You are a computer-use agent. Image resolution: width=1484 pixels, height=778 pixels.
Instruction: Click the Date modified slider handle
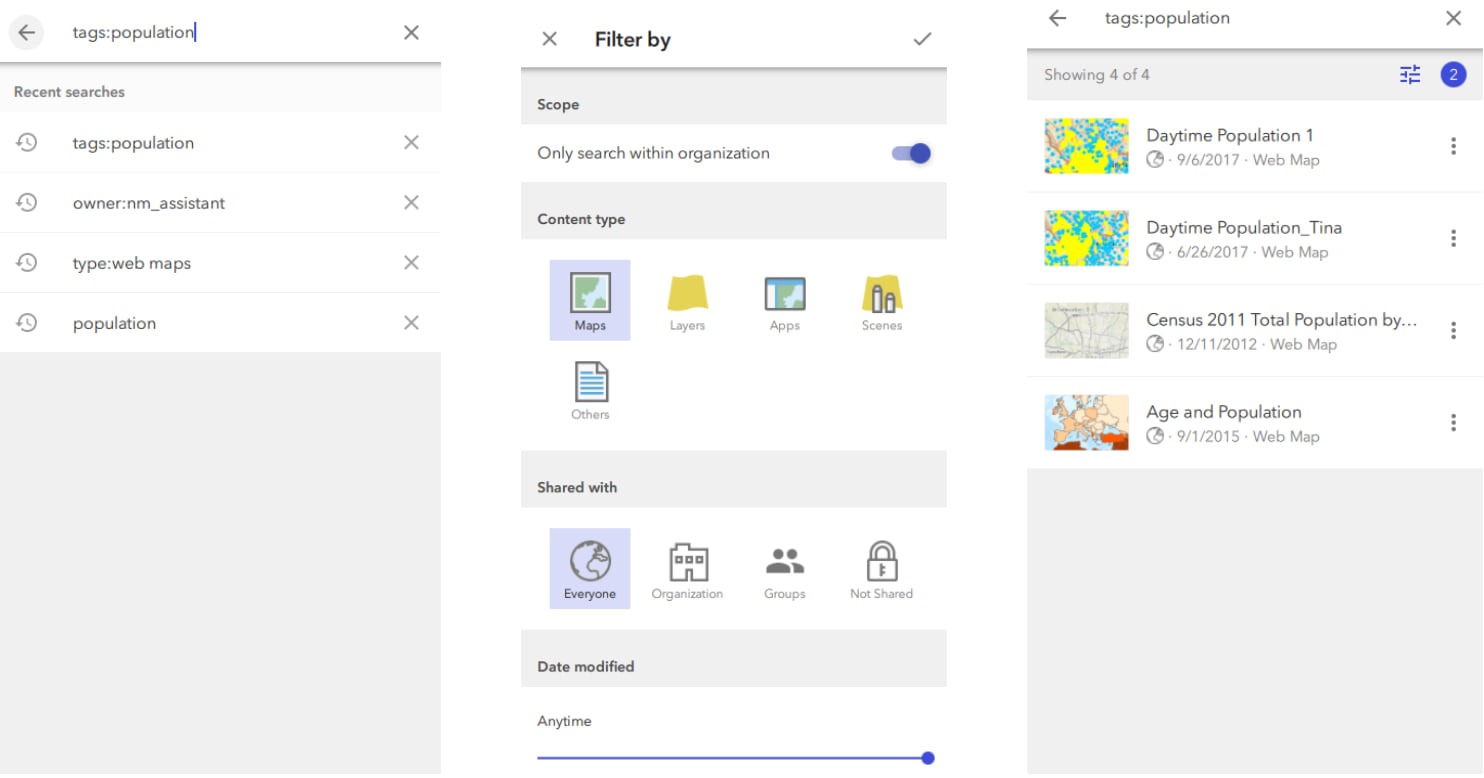[928, 758]
